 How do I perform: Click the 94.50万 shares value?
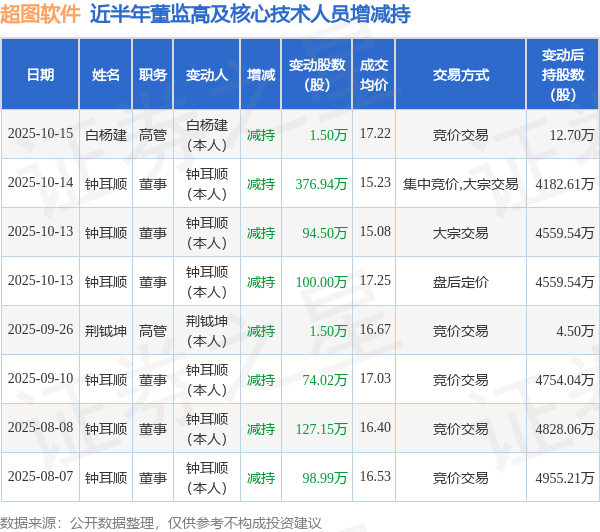(x=324, y=233)
